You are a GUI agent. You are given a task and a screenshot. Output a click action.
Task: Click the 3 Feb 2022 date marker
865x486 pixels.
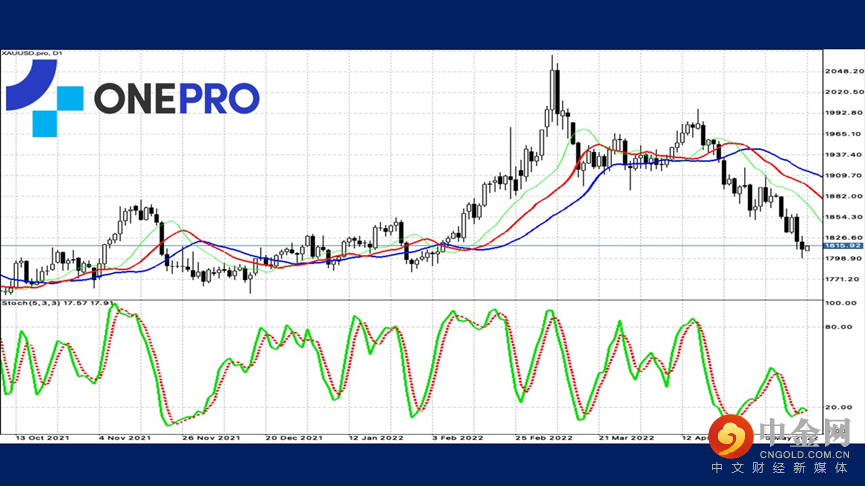458,437
